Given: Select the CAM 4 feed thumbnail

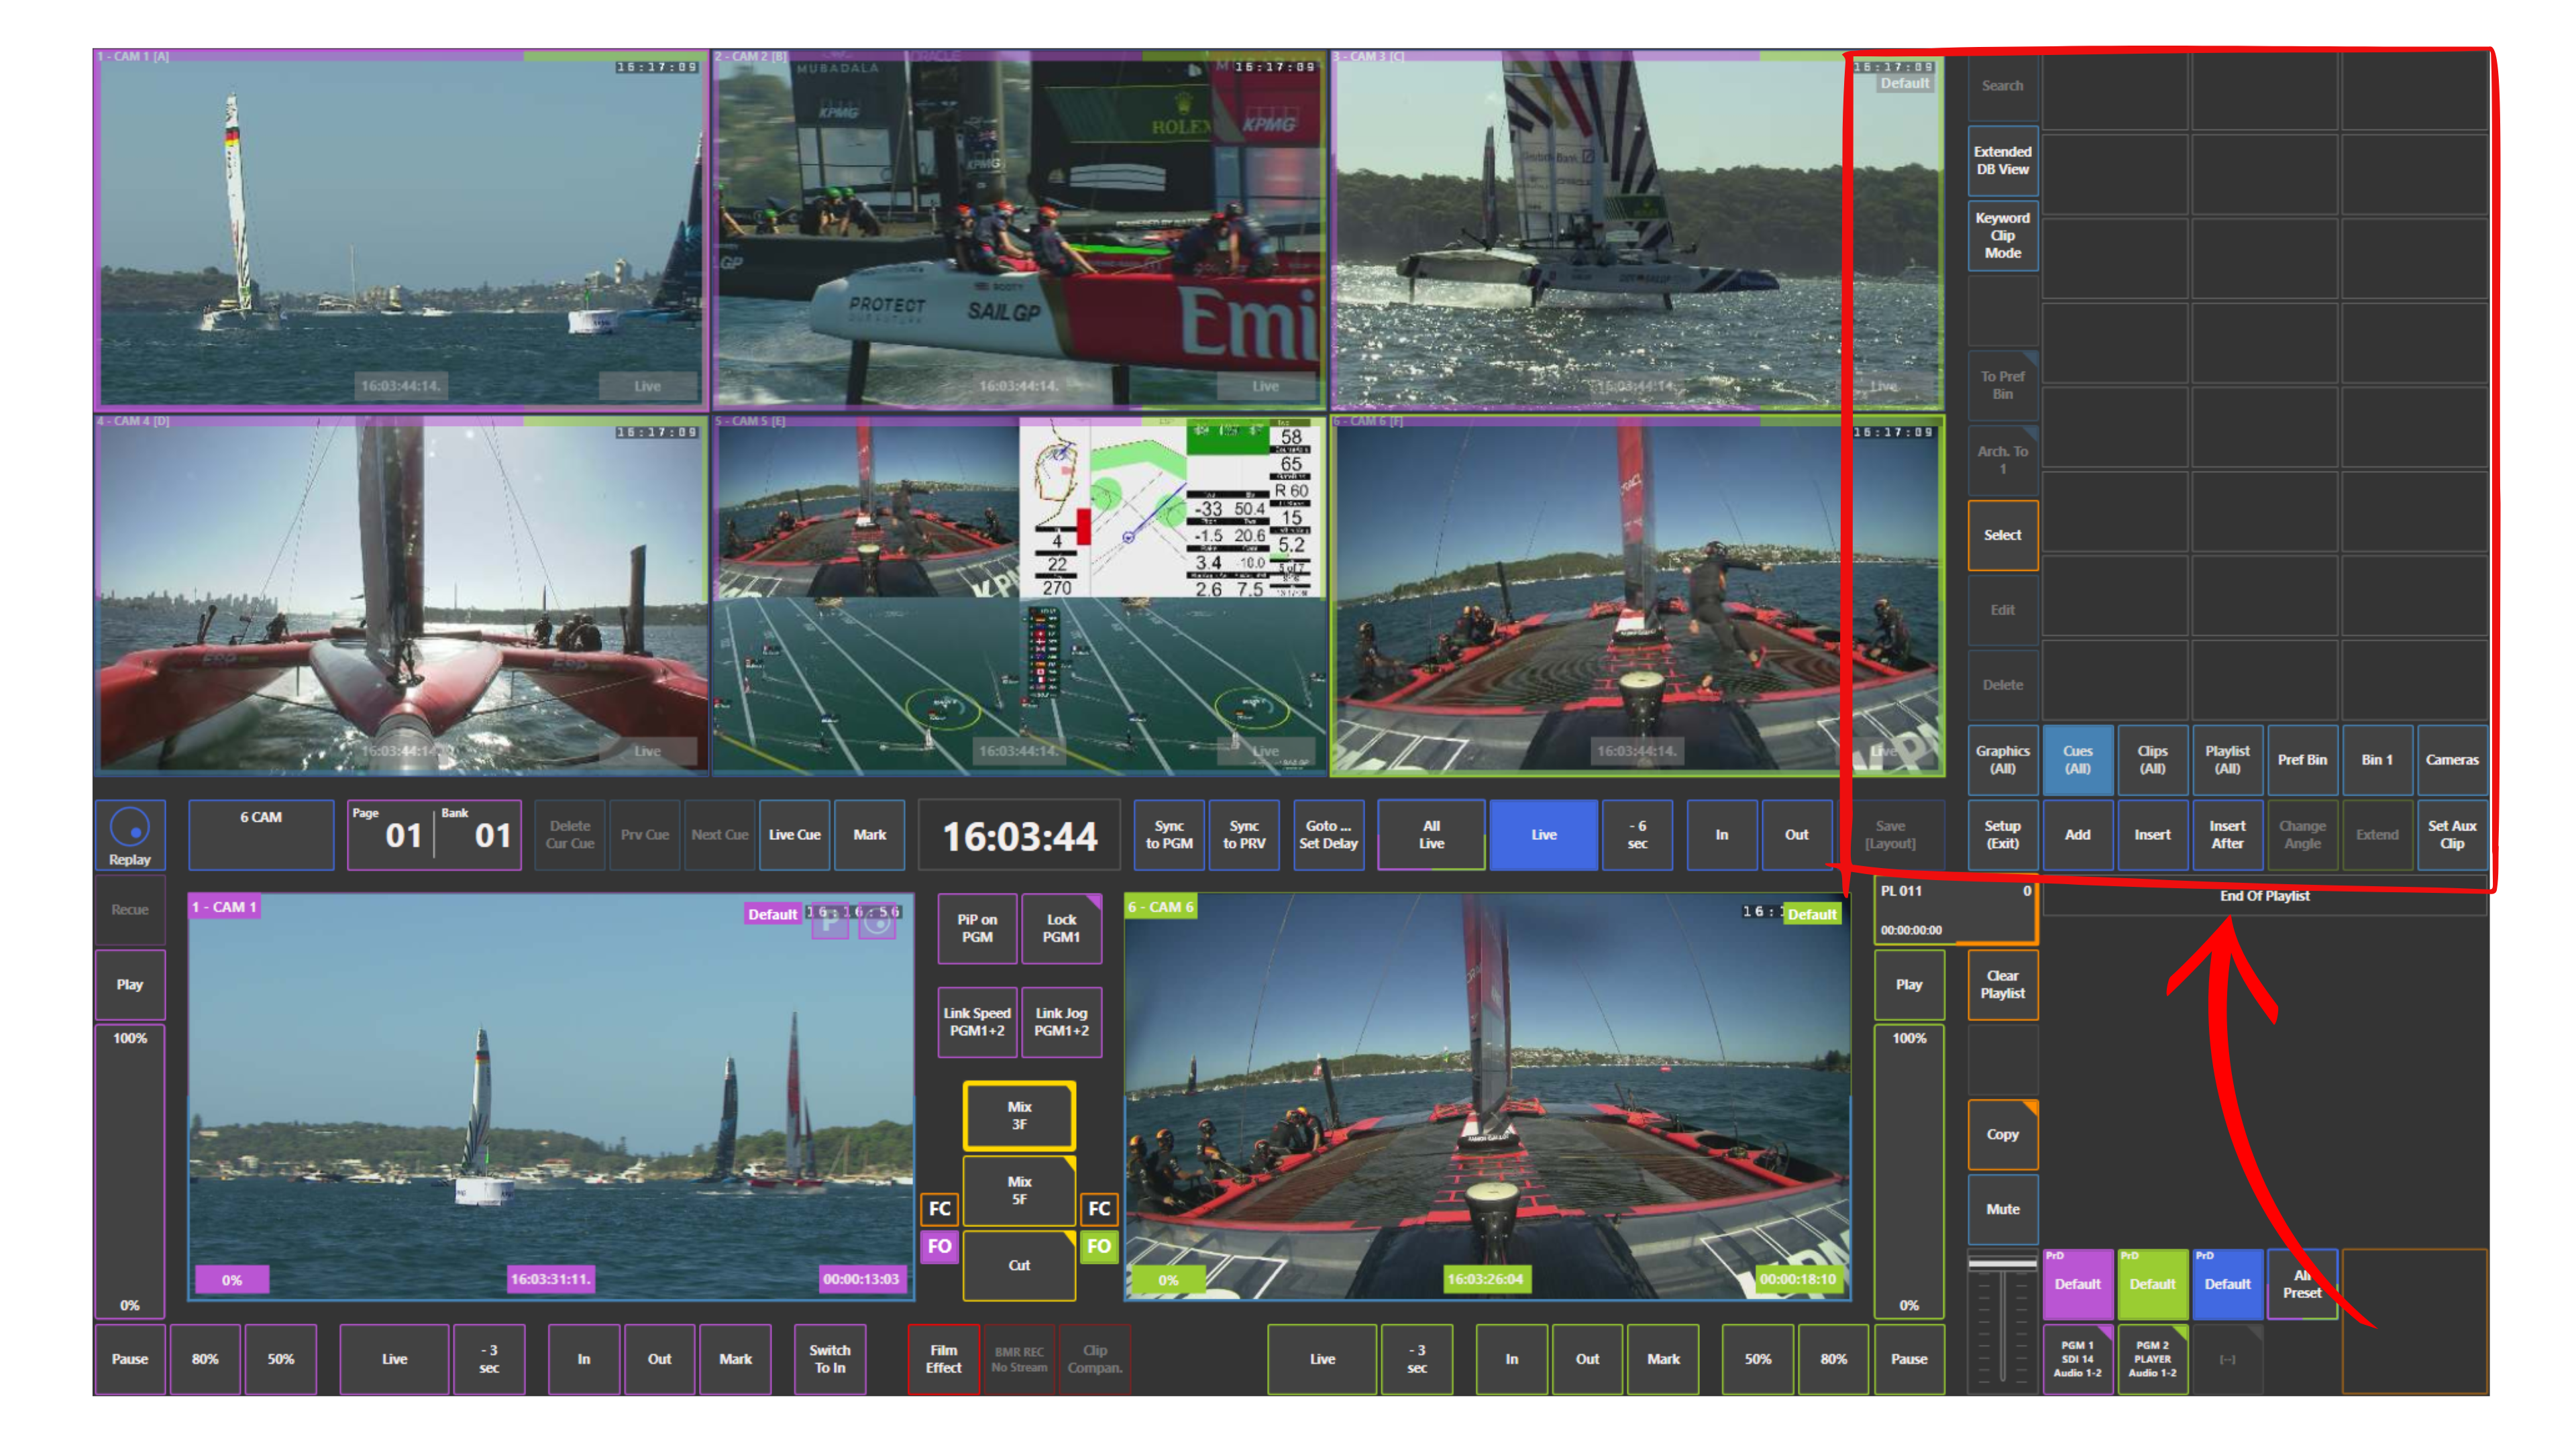Looking at the screenshot, I should pyautogui.click(x=401, y=595).
